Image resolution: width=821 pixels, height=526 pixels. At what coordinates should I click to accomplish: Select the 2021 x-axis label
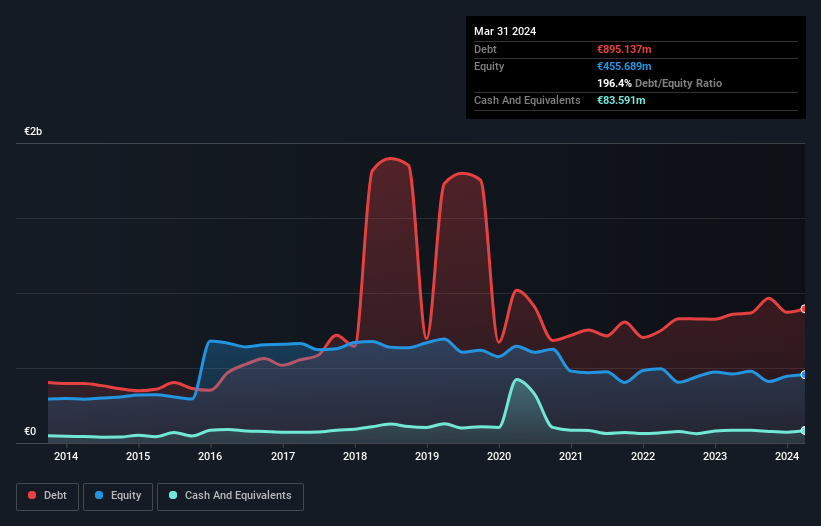[571, 456]
